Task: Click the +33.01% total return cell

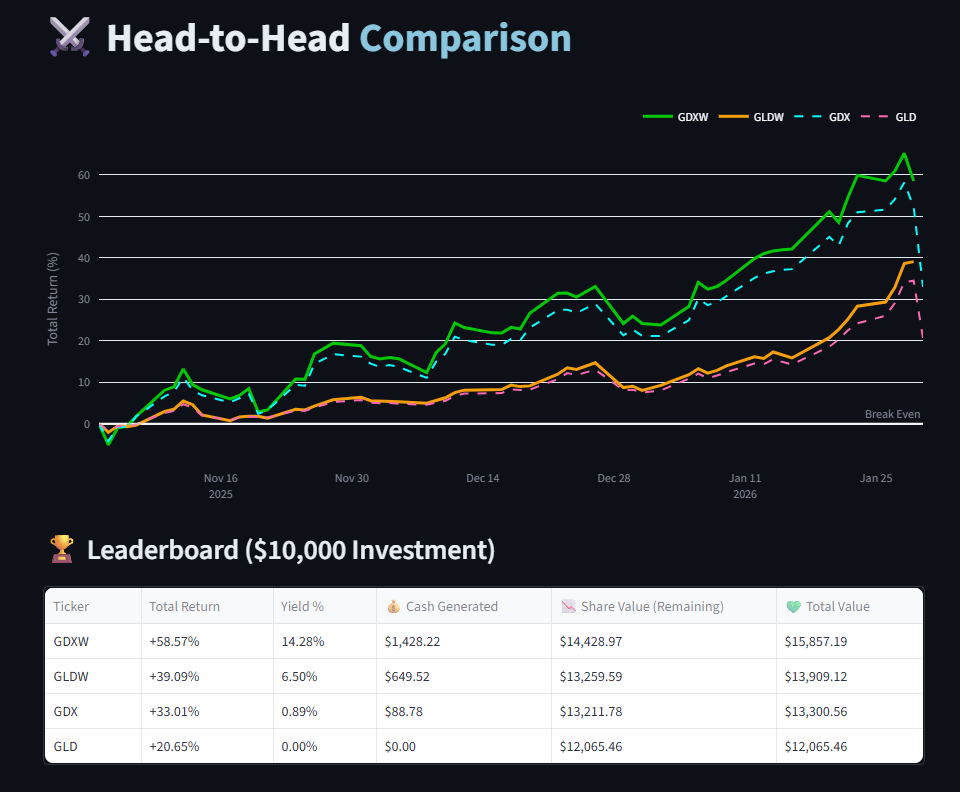Action: [207, 711]
